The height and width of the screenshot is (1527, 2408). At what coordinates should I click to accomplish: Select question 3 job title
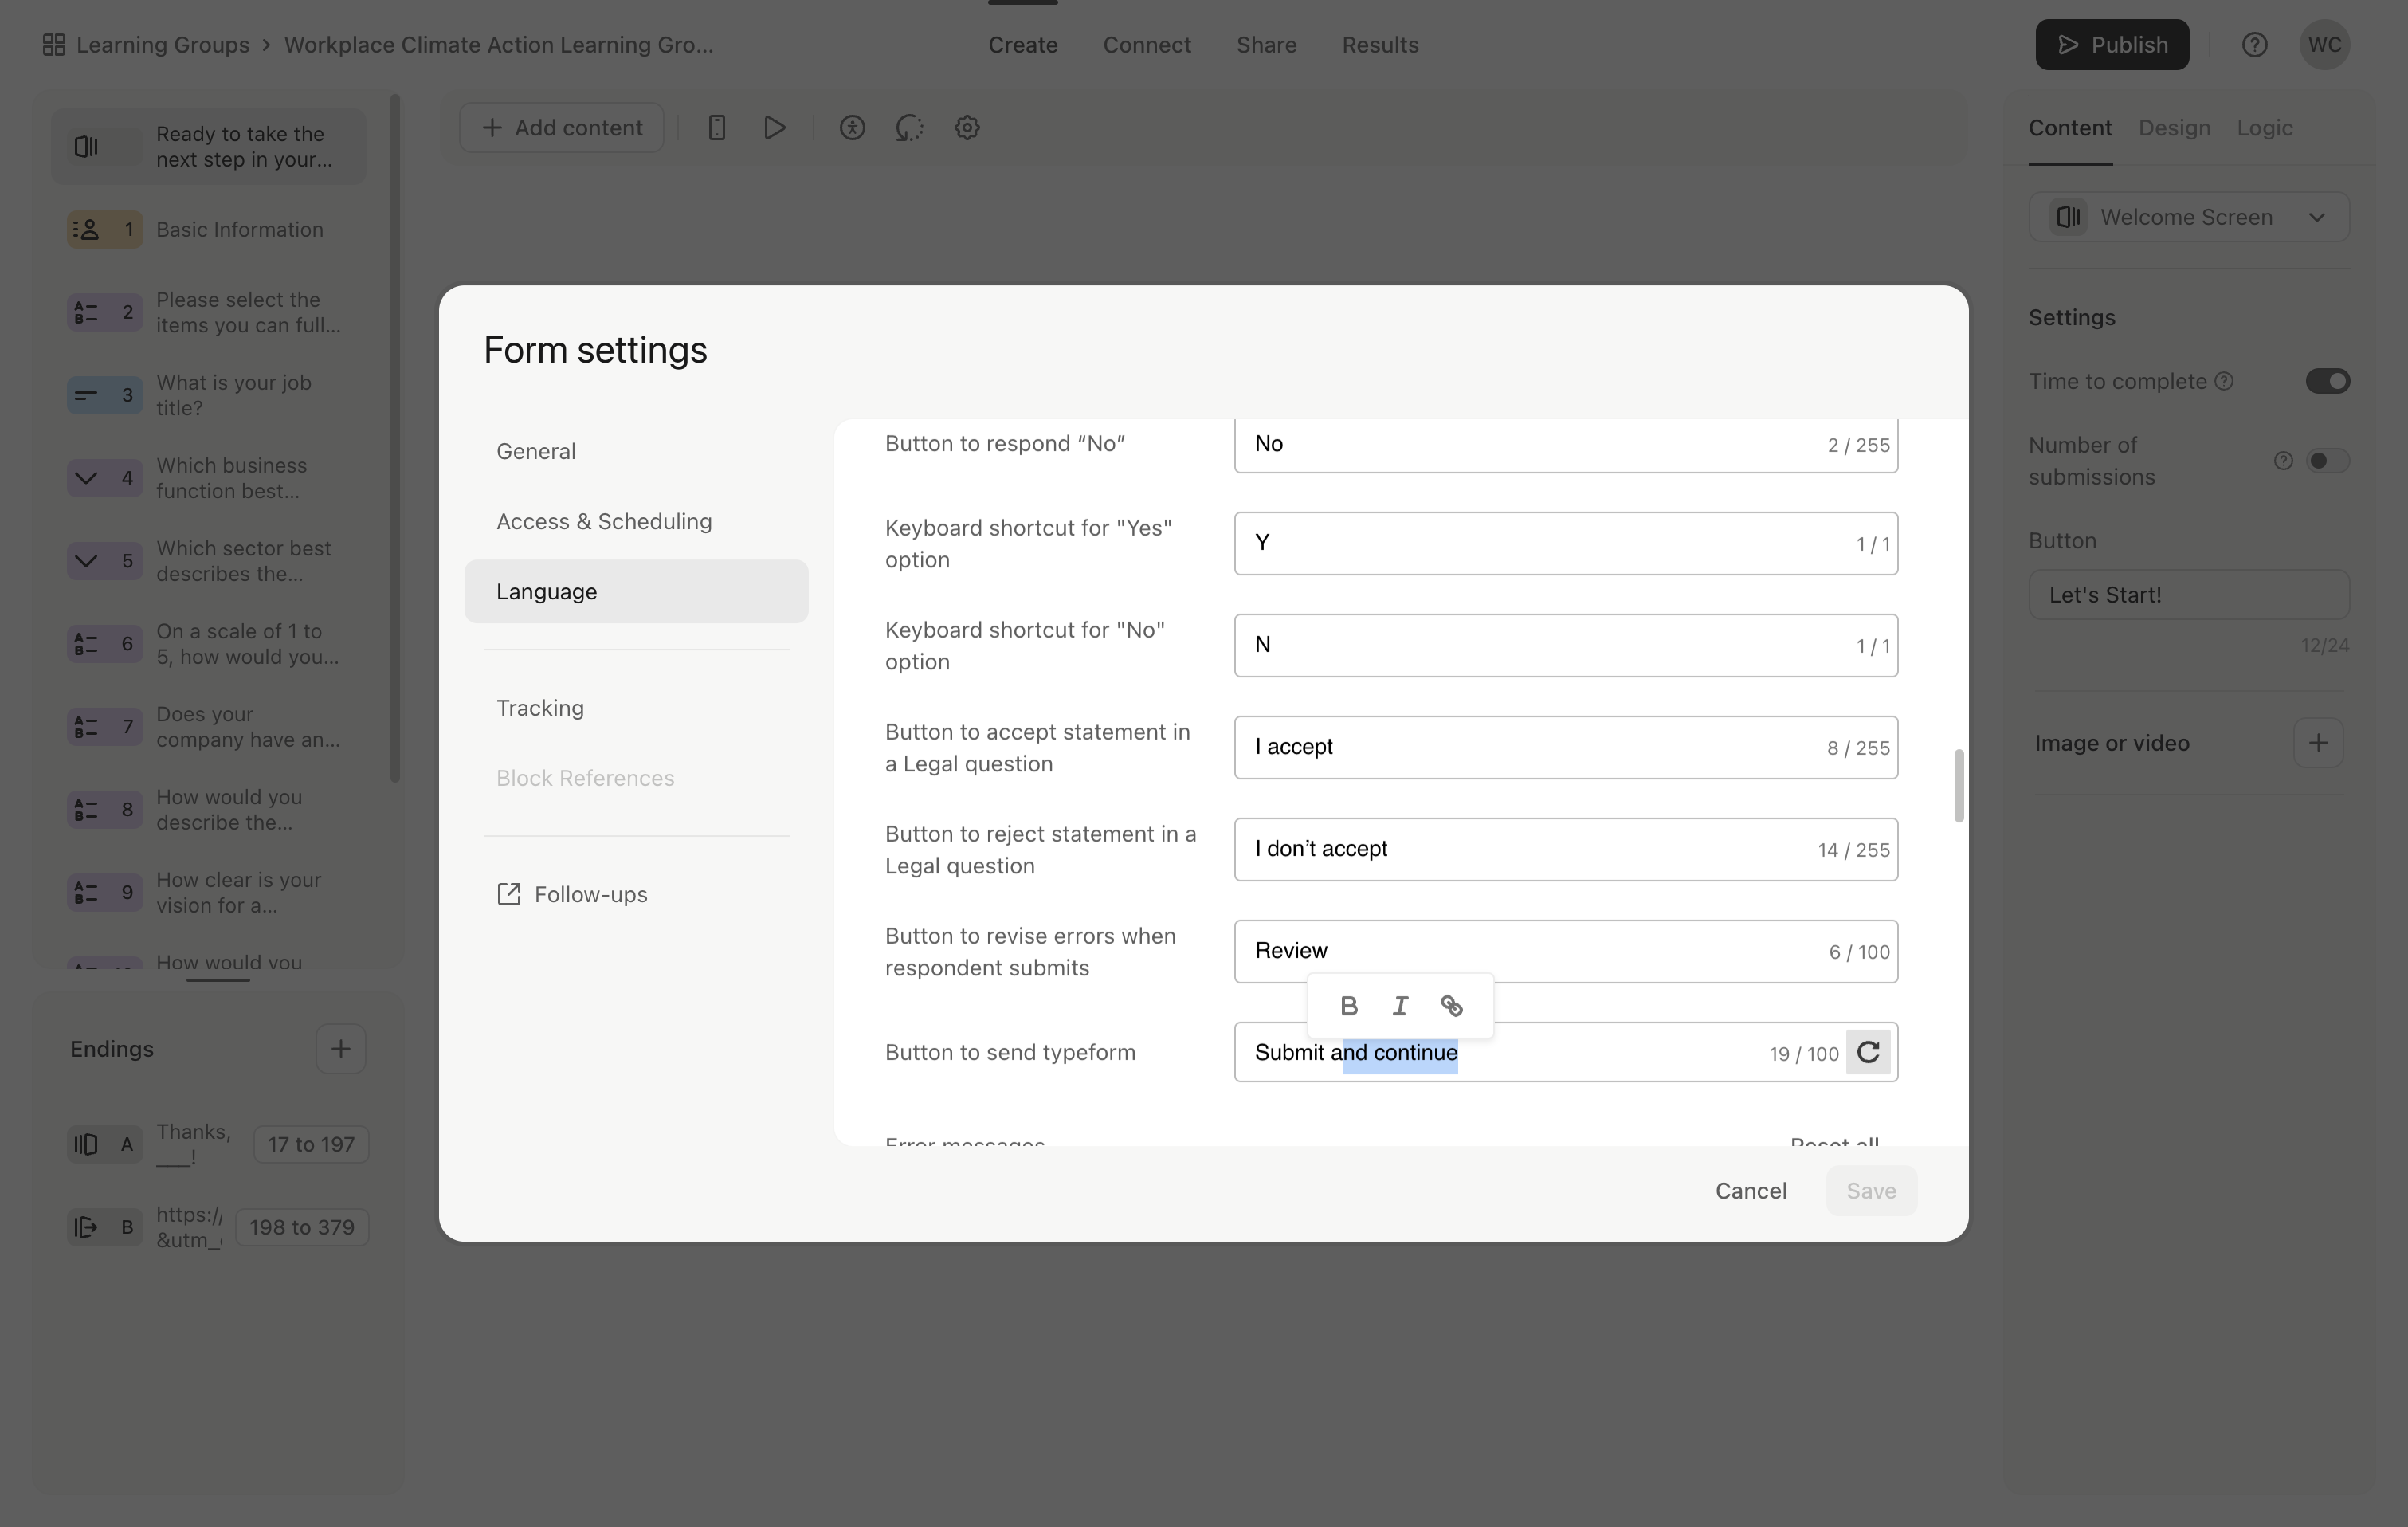click(x=209, y=395)
